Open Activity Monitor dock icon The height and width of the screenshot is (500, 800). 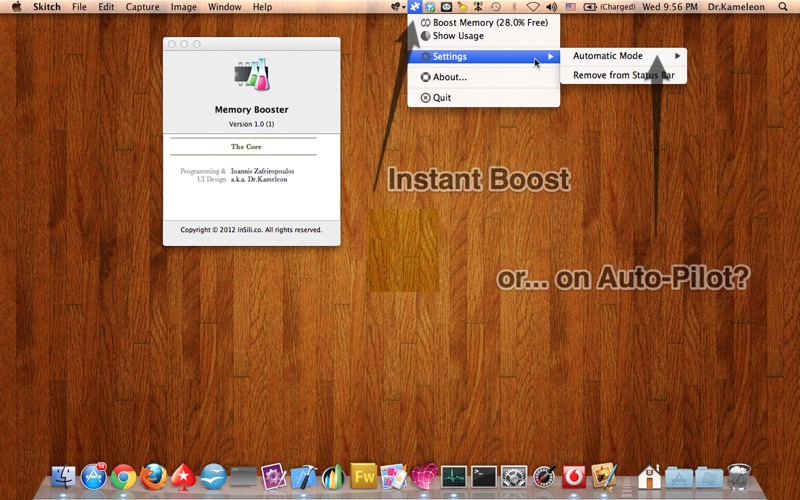[x=454, y=477]
